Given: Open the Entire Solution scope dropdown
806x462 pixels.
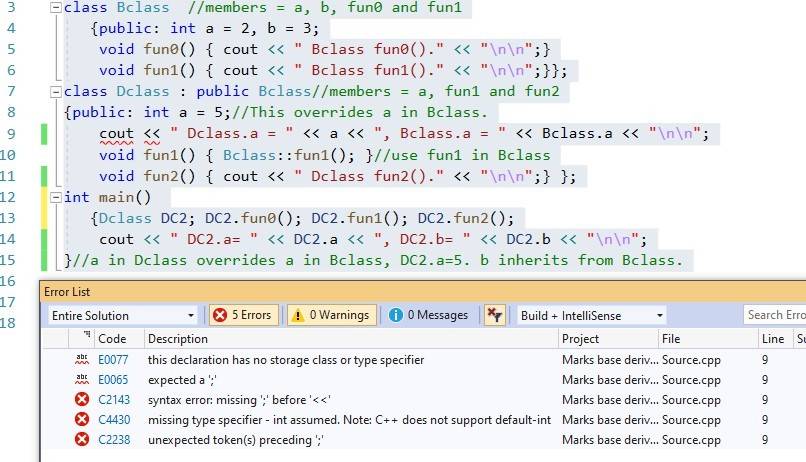Looking at the screenshot, I should [123, 315].
